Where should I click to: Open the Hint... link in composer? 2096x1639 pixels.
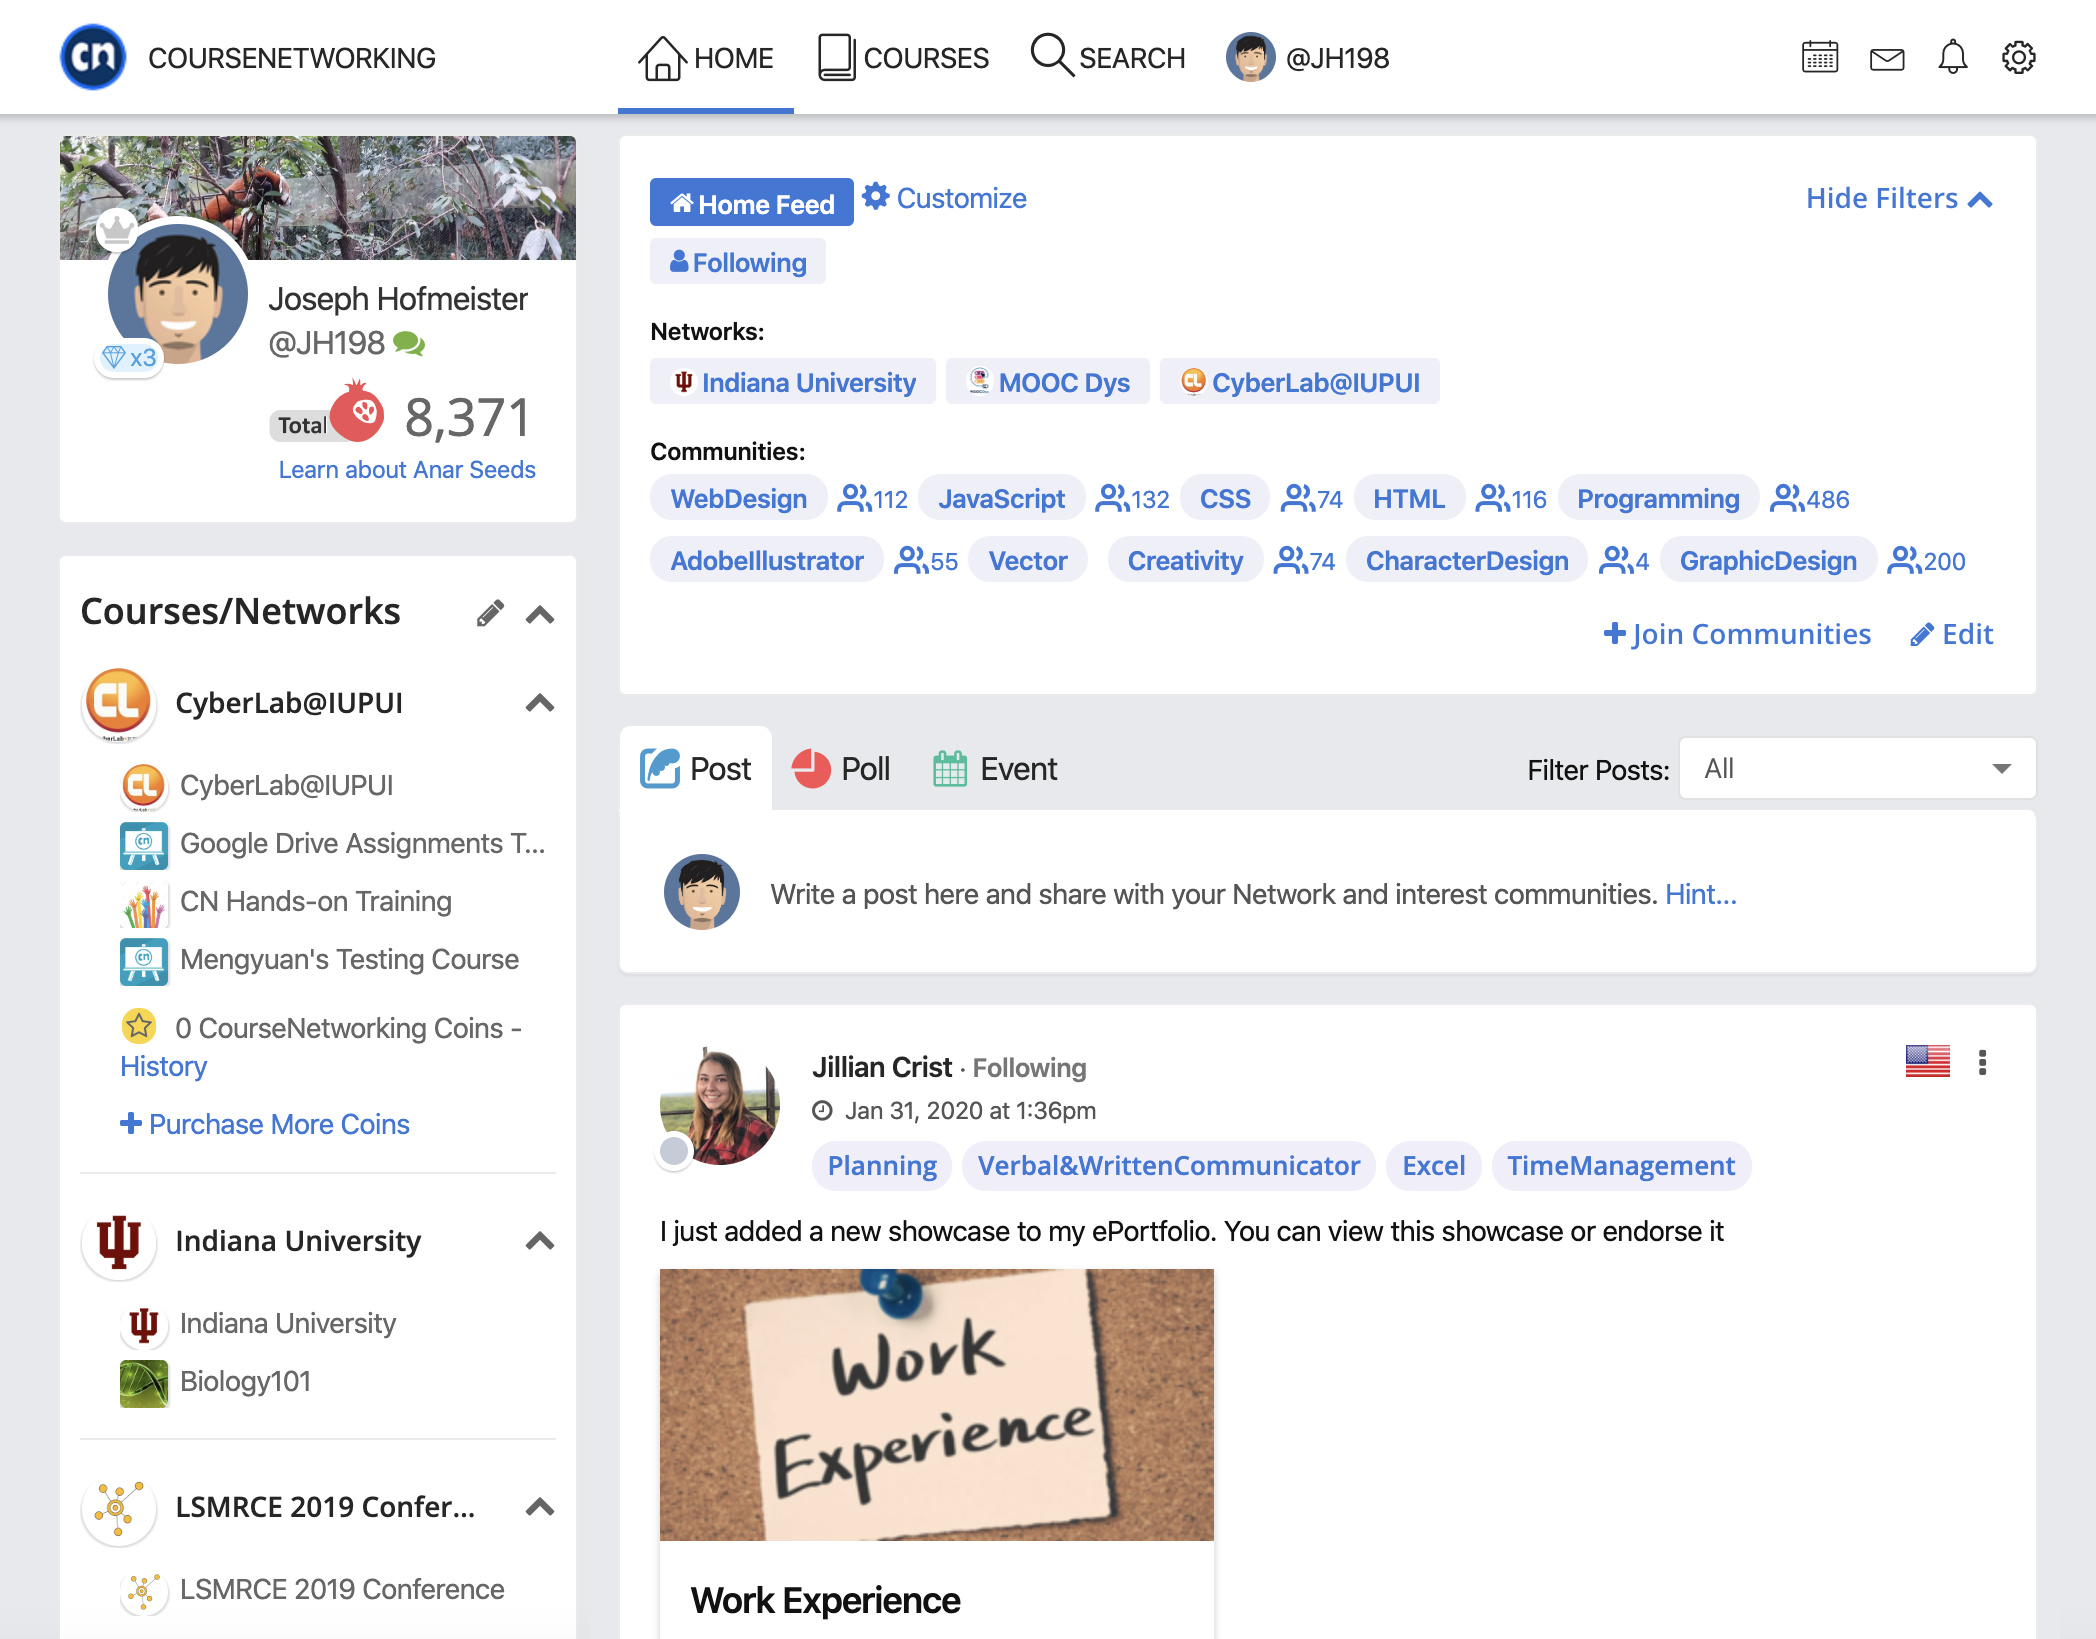[1700, 894]
